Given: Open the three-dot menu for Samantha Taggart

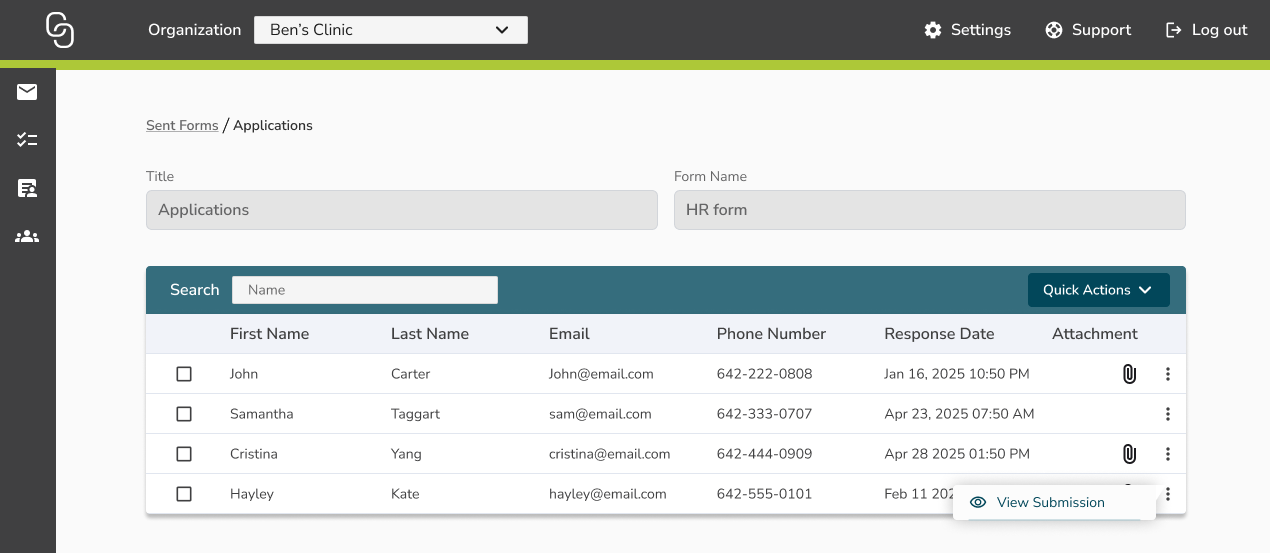Looking at the screenshot, I should click(1167, 414).
